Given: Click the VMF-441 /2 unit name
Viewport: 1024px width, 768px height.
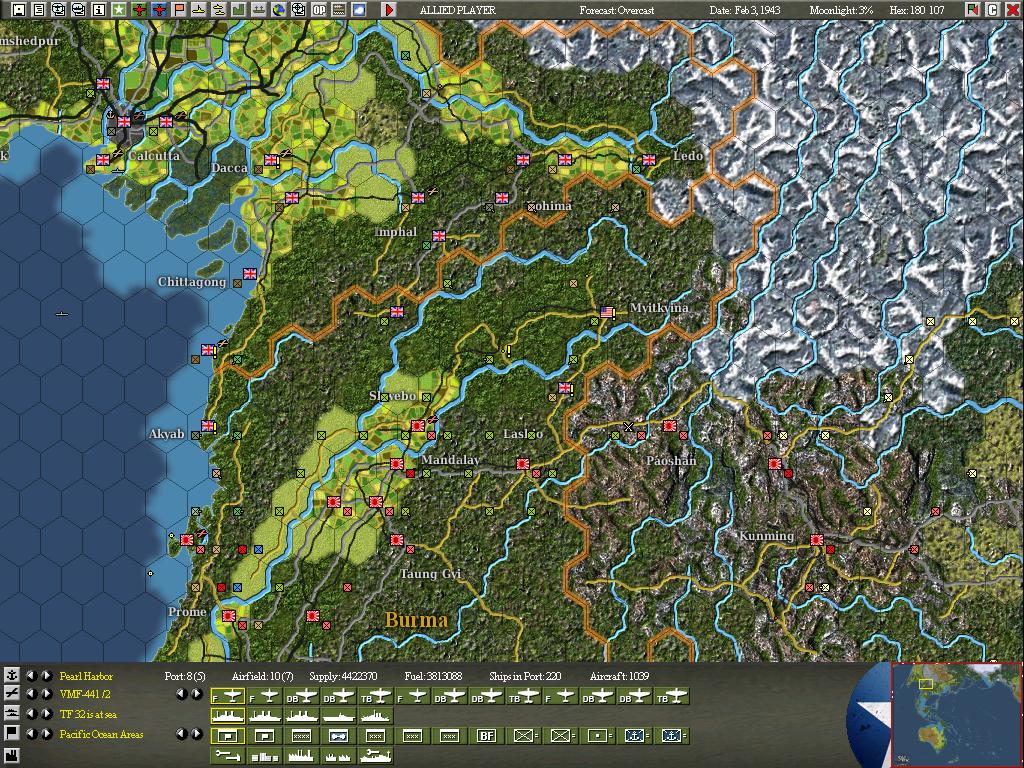Looking at the screenshot, I should coord(86,694).
